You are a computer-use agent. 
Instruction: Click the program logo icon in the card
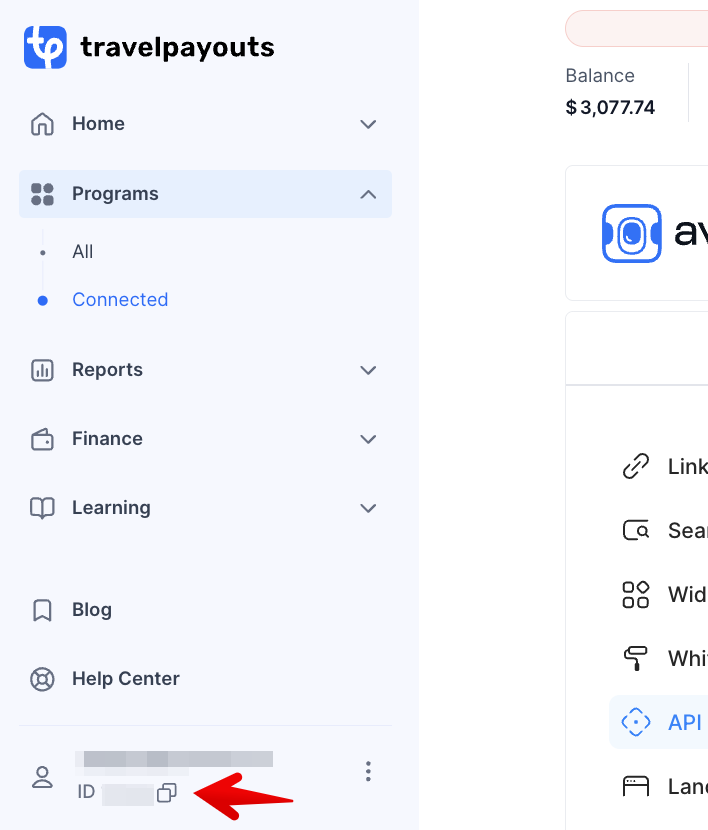click(632, 233)
